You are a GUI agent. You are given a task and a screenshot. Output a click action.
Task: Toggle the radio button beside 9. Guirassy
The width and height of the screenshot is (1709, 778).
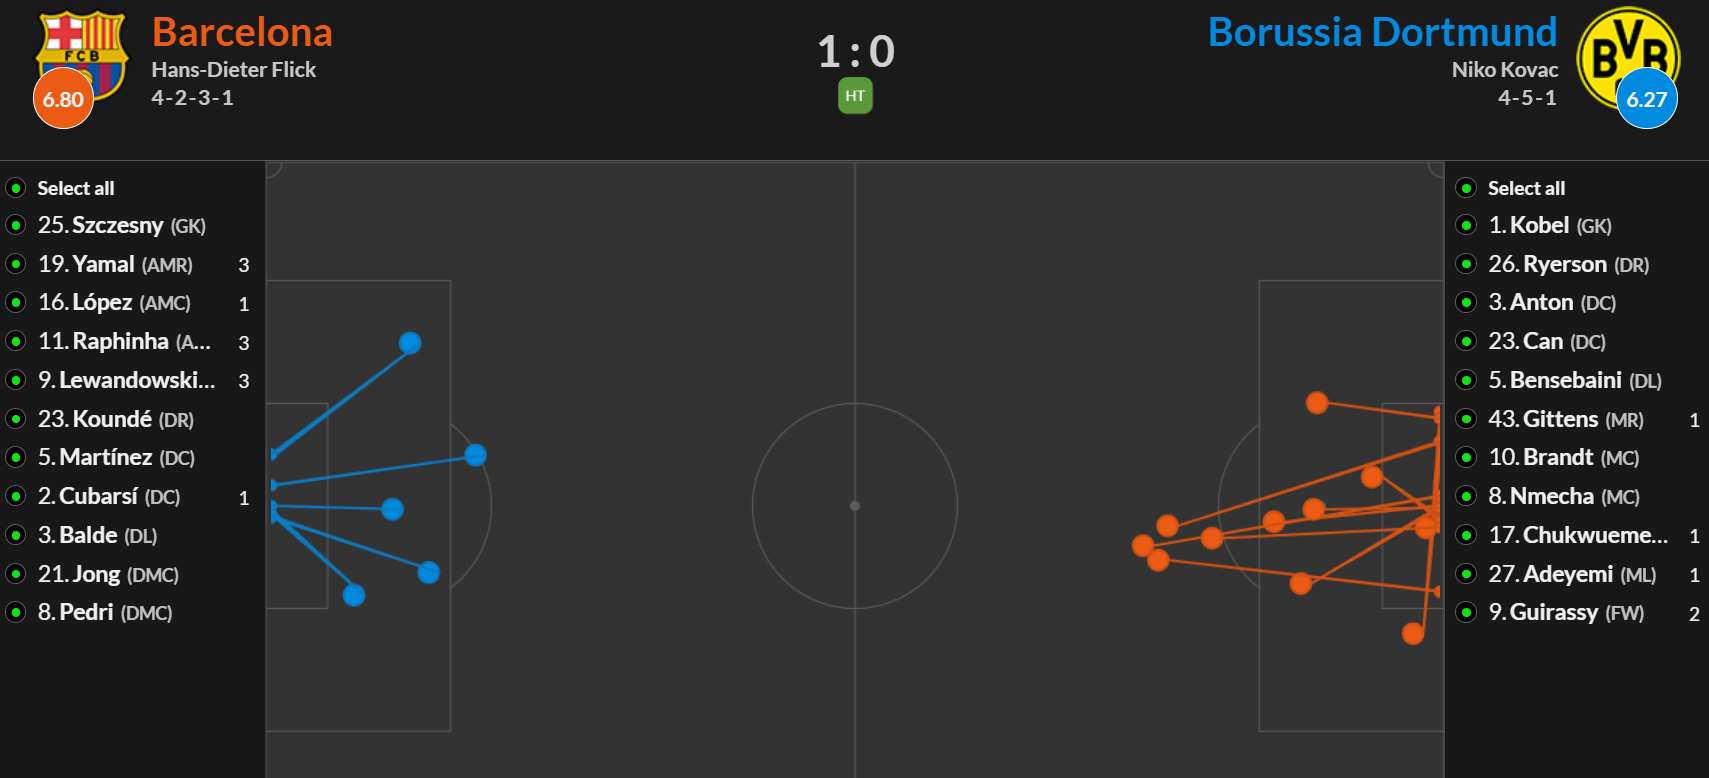click(x=1466, y=612)
